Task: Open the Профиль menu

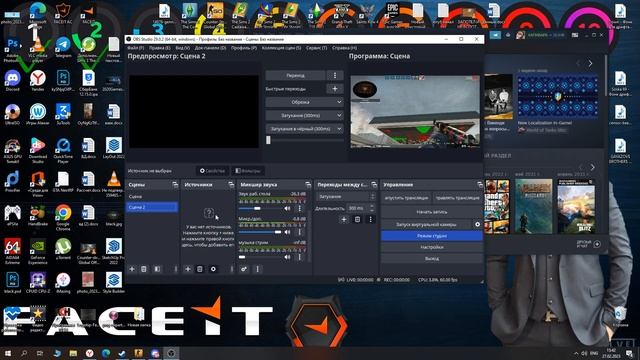Action: point(244,48)
